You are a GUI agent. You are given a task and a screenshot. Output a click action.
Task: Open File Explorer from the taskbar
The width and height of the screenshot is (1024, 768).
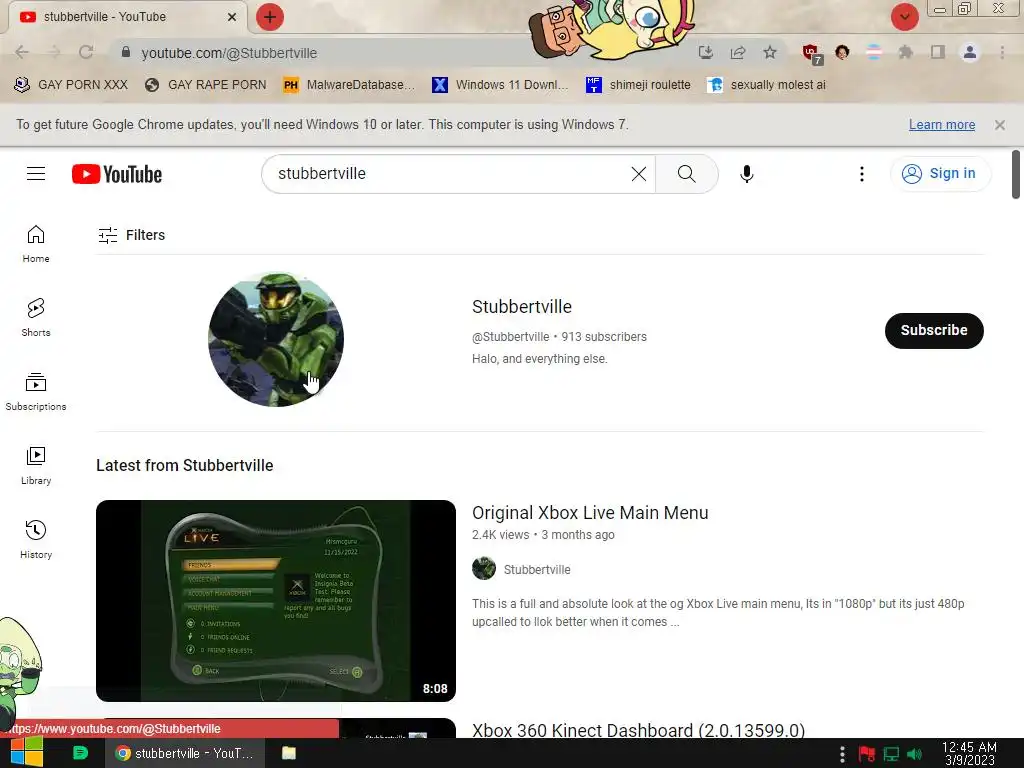pos(289,753)
